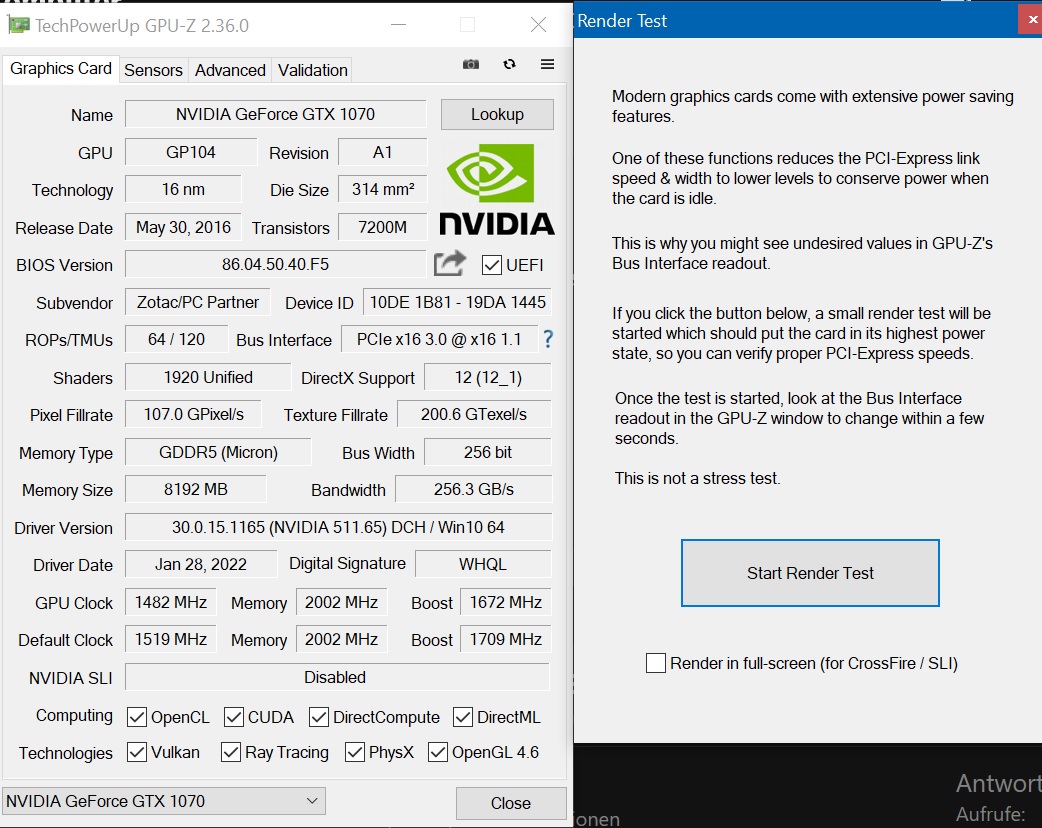The width and height of the screenshot is (1042, 828).
Task: Click the refresh icon in GPU-Z
Action: click(x=510, y=64)
